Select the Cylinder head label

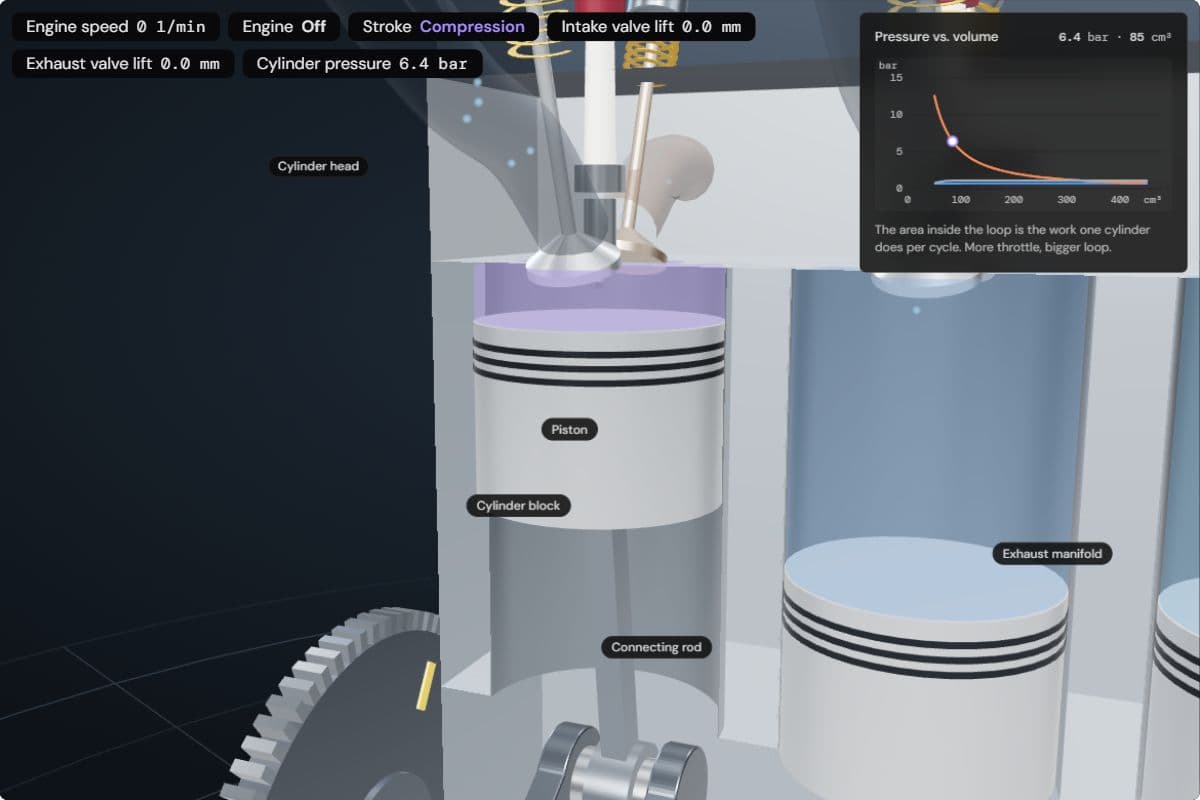click(x=318, y=166)
